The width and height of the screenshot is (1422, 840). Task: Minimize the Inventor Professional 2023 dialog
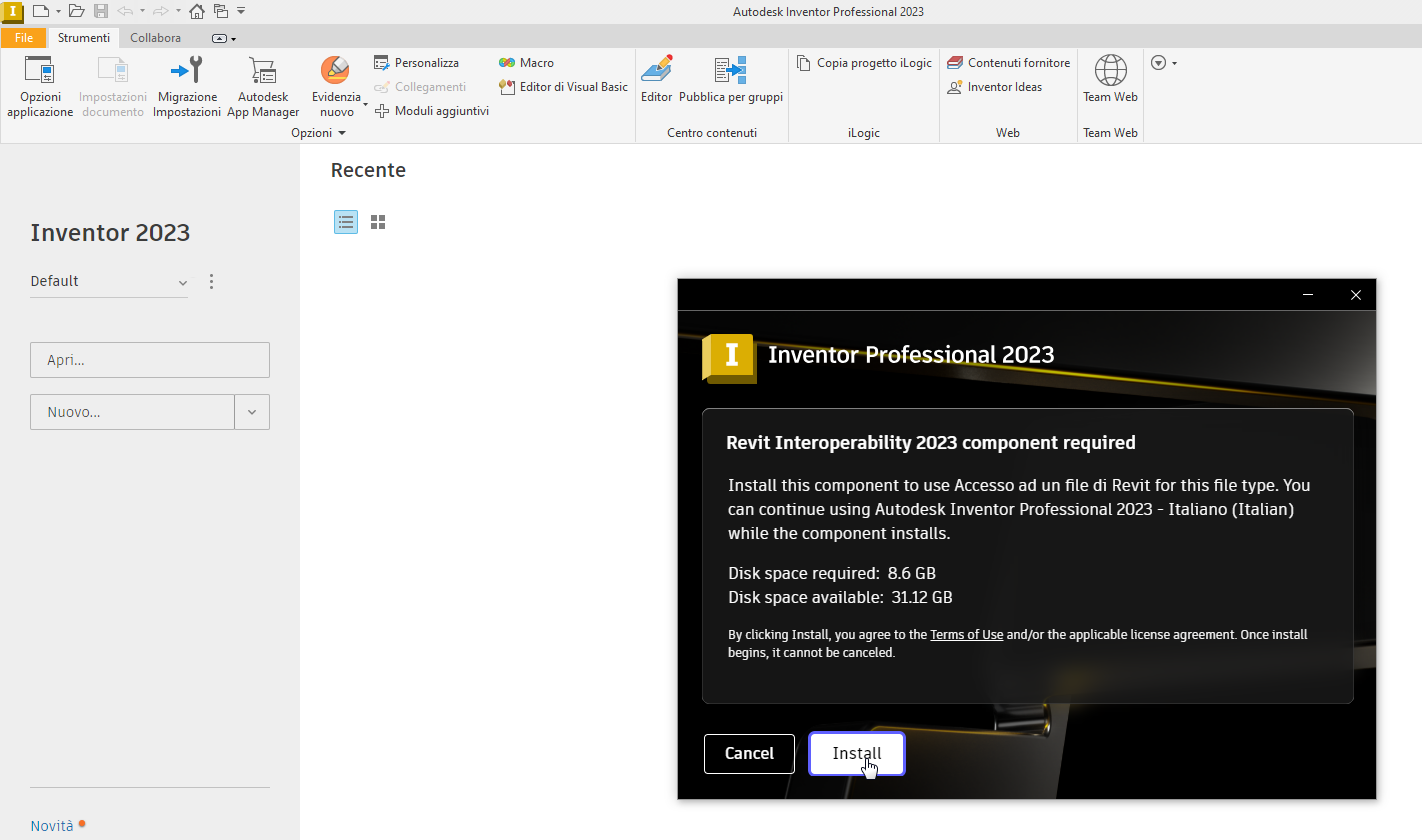1308,295
